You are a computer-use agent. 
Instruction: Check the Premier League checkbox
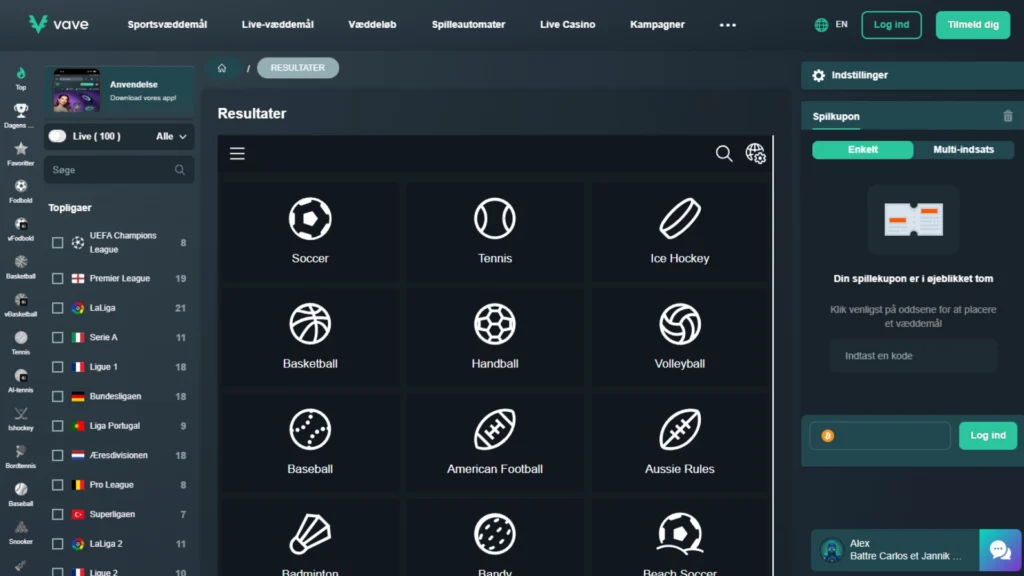click(57, 279)
